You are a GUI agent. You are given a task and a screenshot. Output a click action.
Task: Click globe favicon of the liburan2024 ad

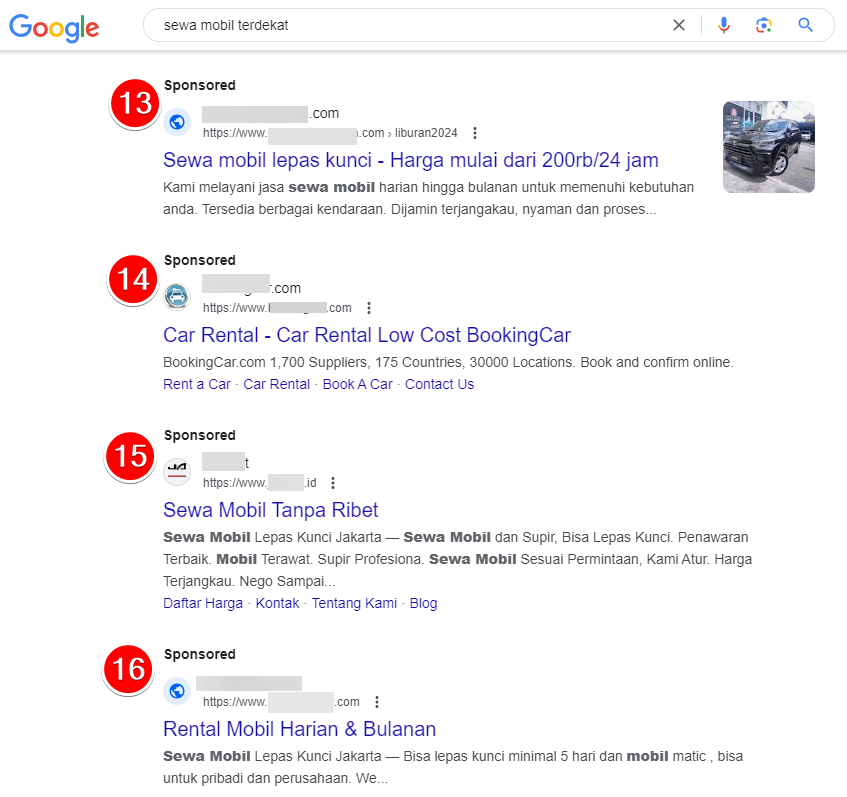click(177, 123)
